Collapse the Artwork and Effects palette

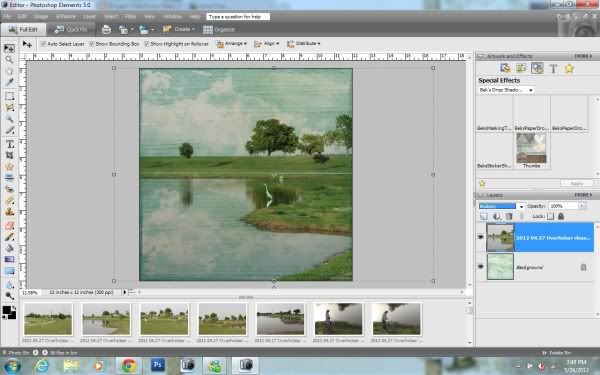(480, 56)
